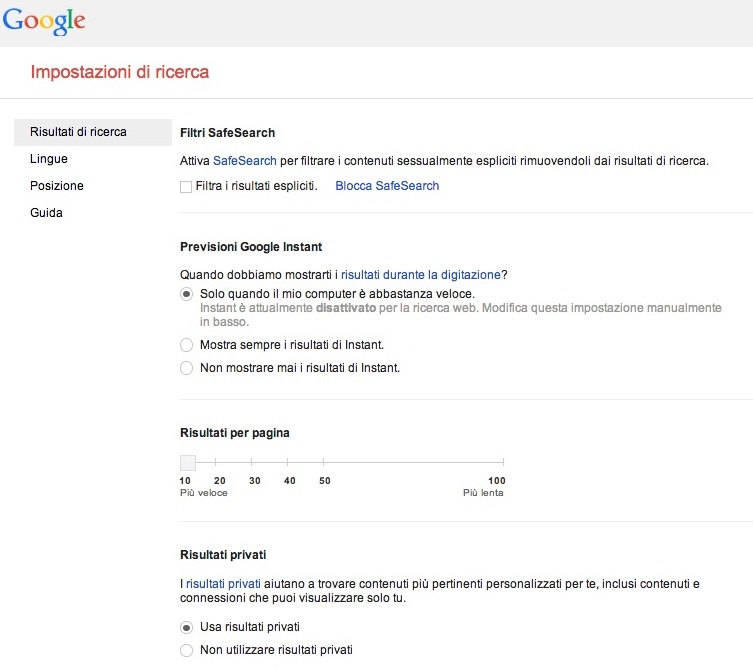Open the risultati privati info link

(x=223, y=583)
